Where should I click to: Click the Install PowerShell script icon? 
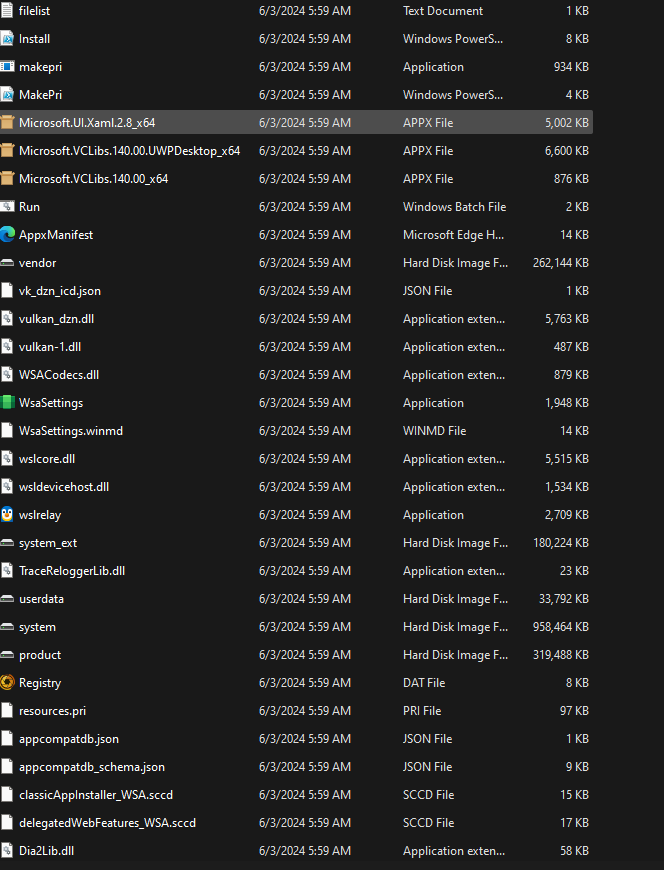coord(7,39)
